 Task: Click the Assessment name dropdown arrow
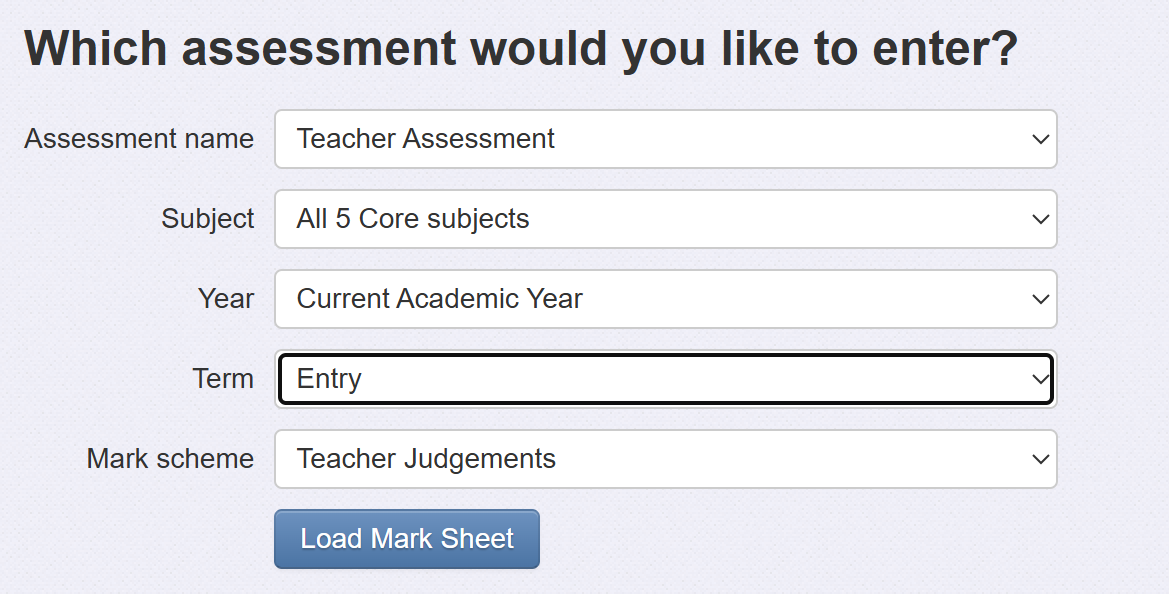tap(1040, 139)
